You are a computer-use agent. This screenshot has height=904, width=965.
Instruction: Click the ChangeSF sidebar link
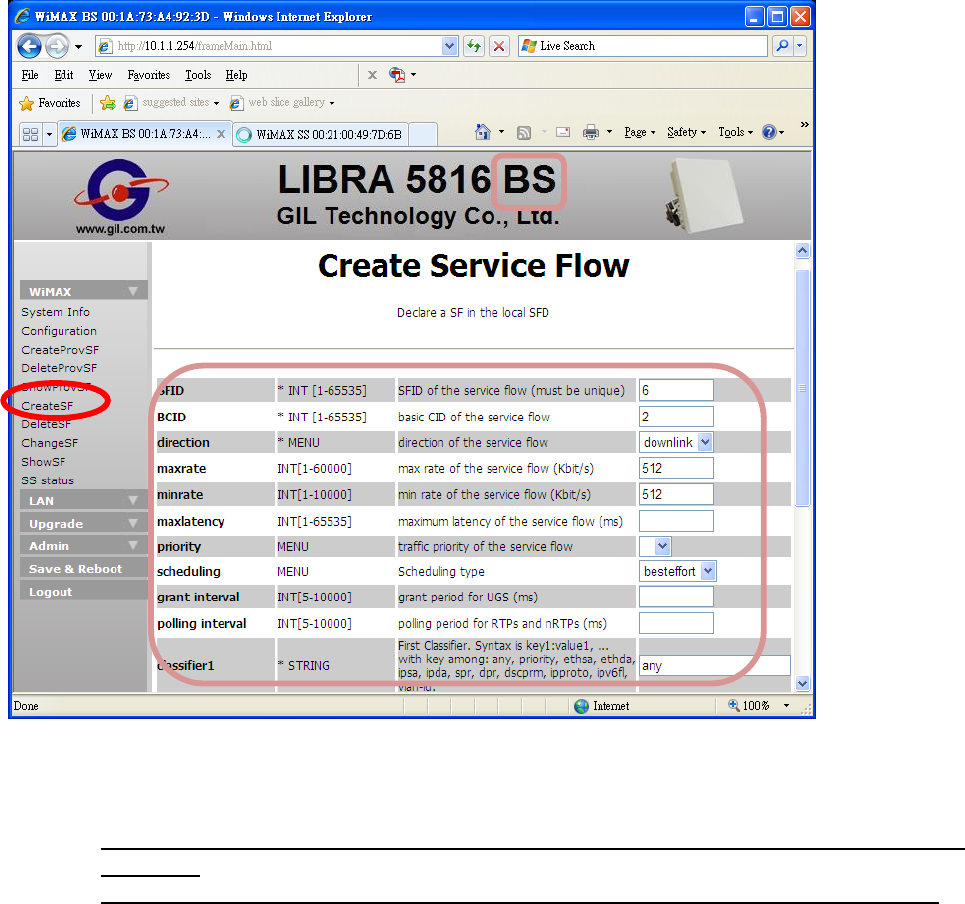click(50, 443)
